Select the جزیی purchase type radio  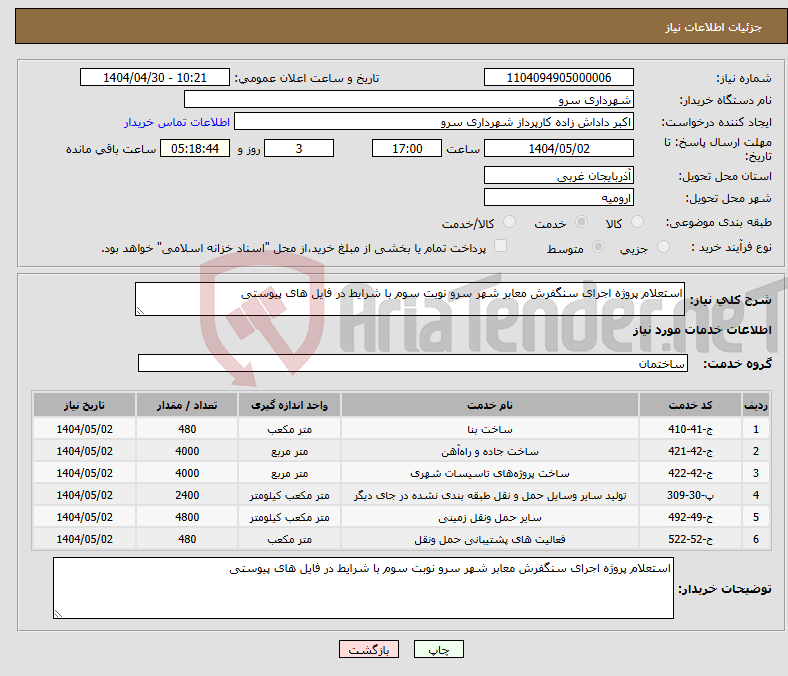[663, 246]
